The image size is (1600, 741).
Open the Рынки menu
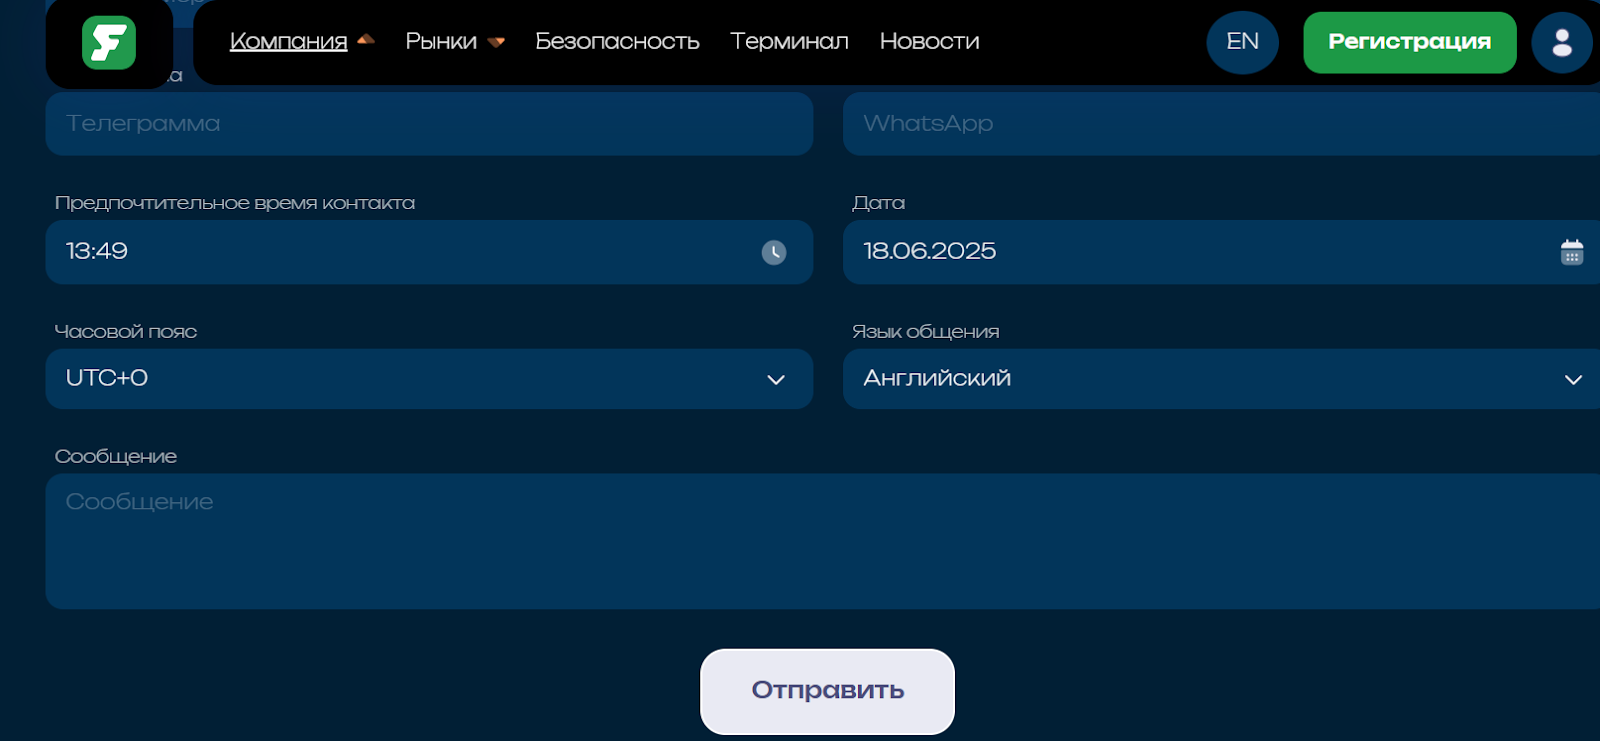point(441,41)
